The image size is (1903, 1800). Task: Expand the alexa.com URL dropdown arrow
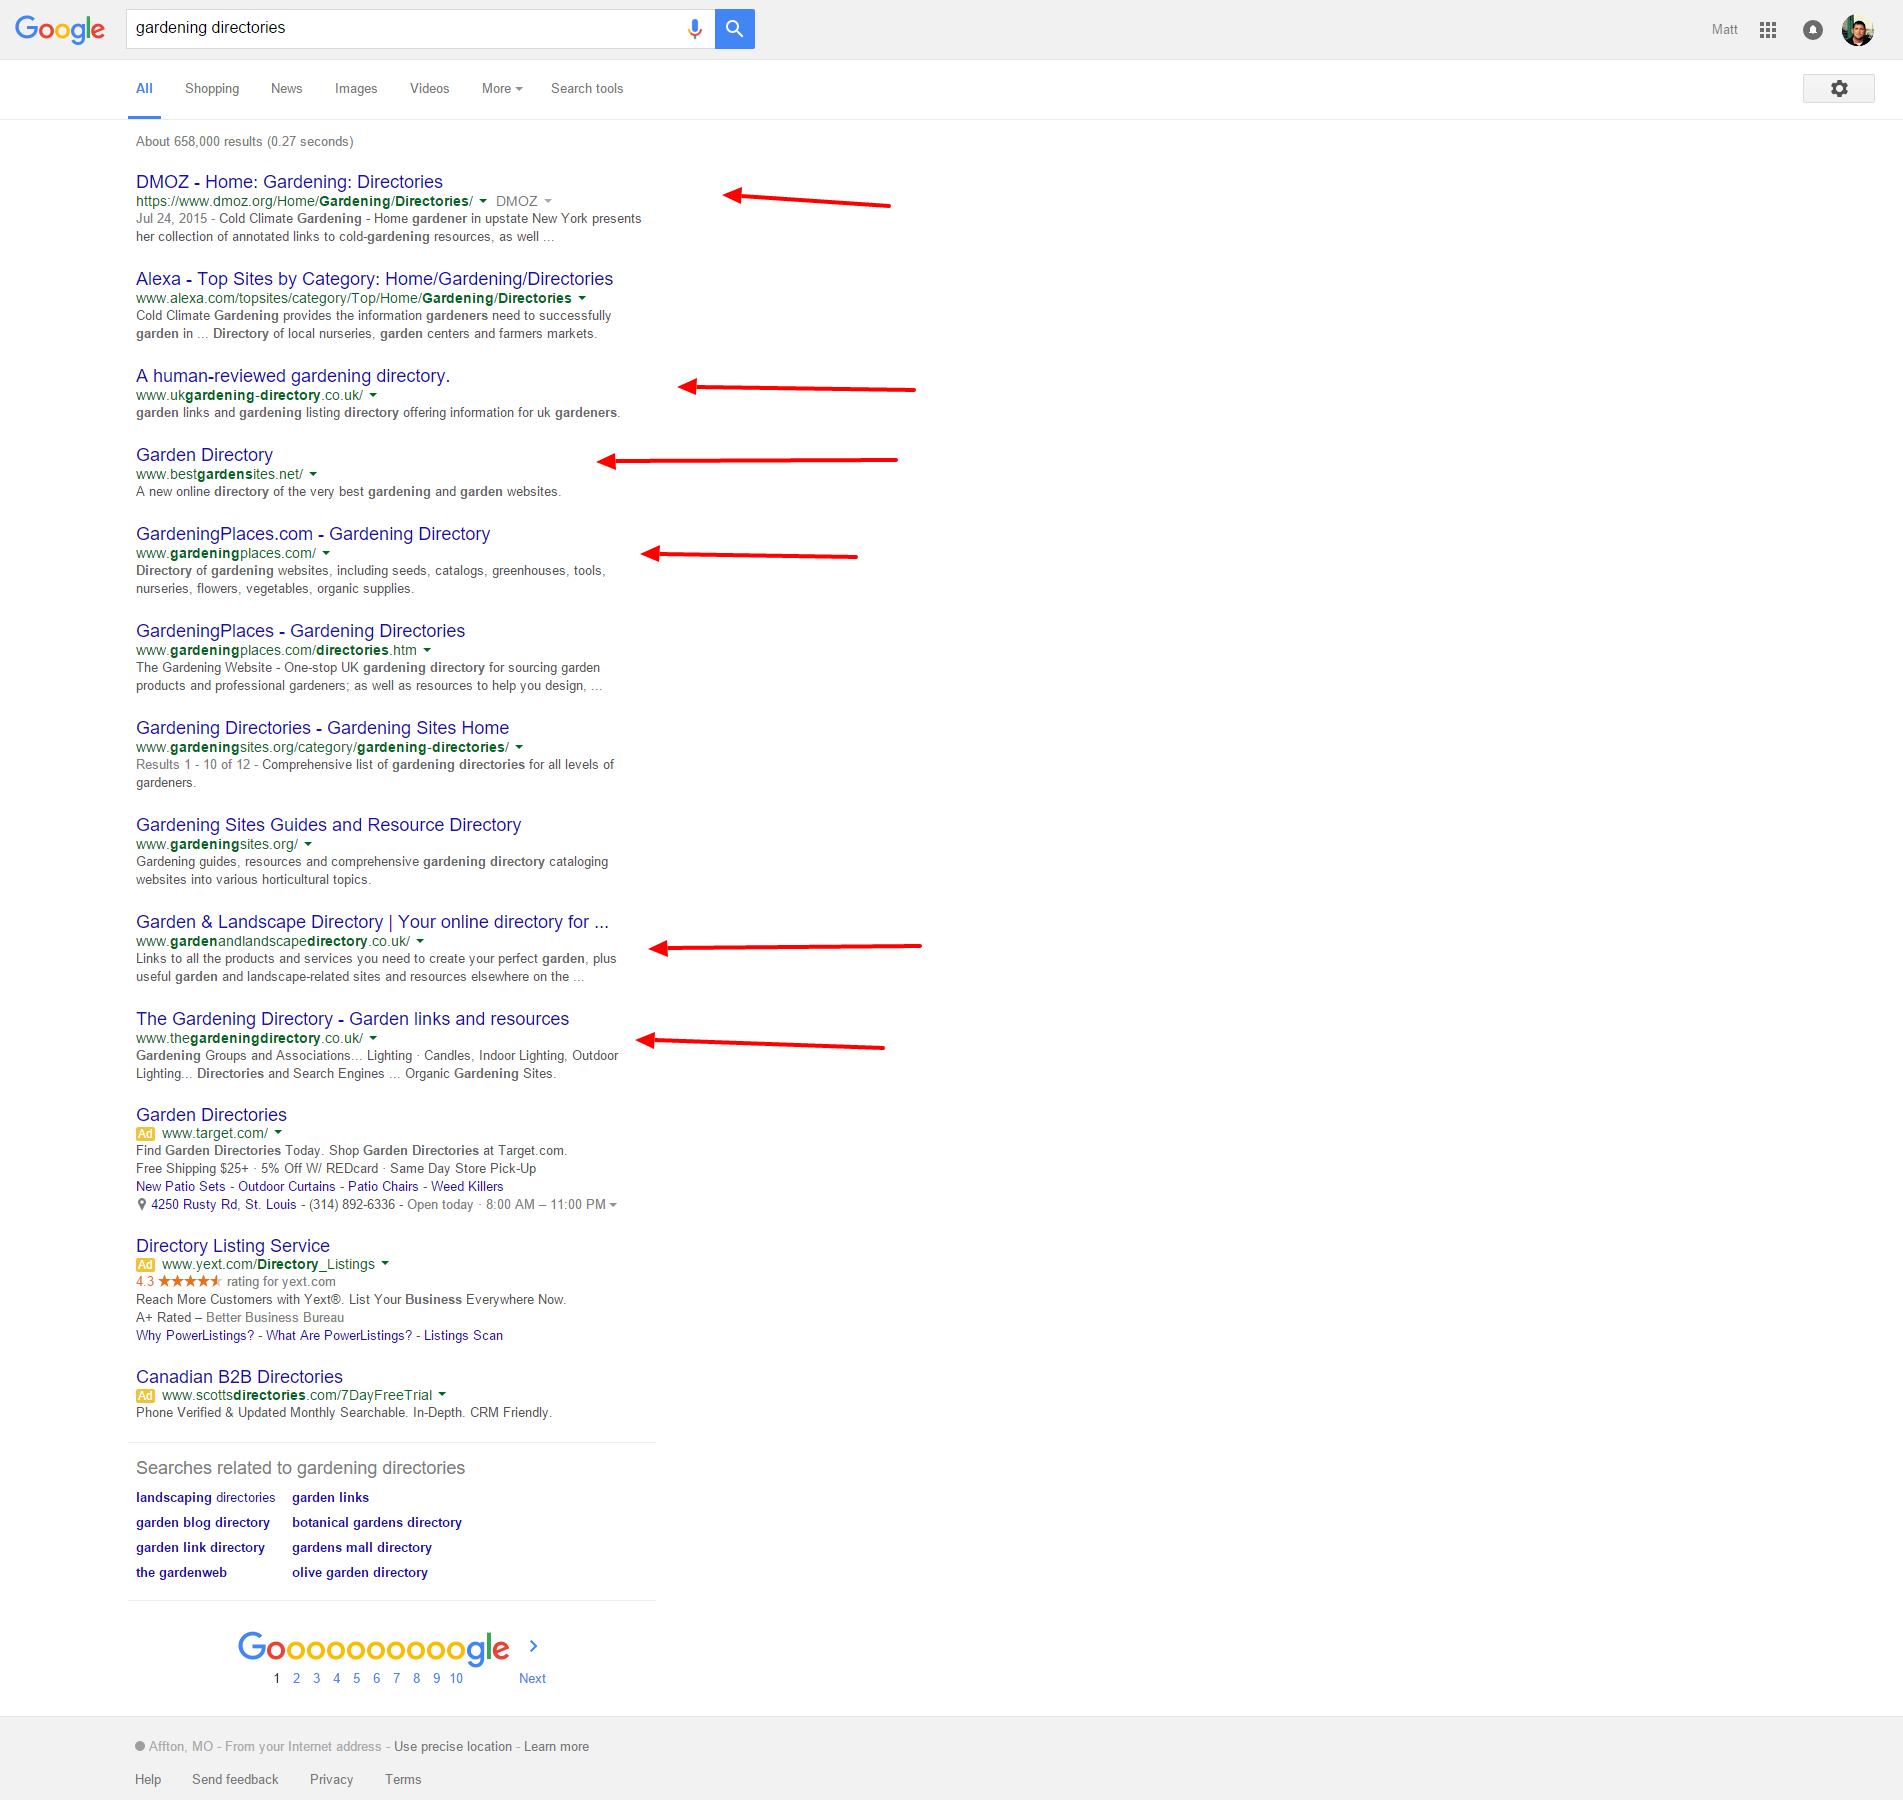point(582,298)
